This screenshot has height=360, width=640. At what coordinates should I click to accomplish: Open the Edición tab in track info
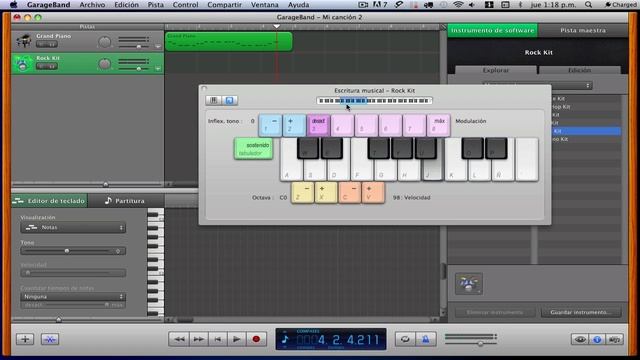[580, 70]
